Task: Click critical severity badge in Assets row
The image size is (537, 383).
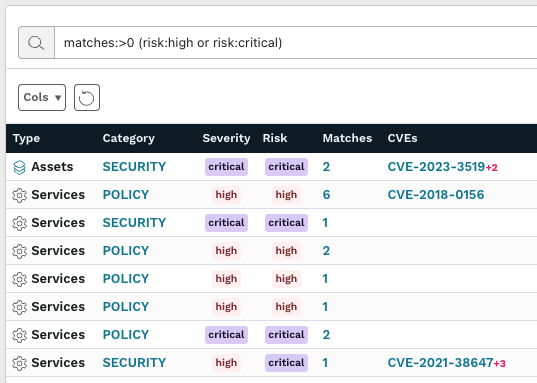Action: coord(226,167)
